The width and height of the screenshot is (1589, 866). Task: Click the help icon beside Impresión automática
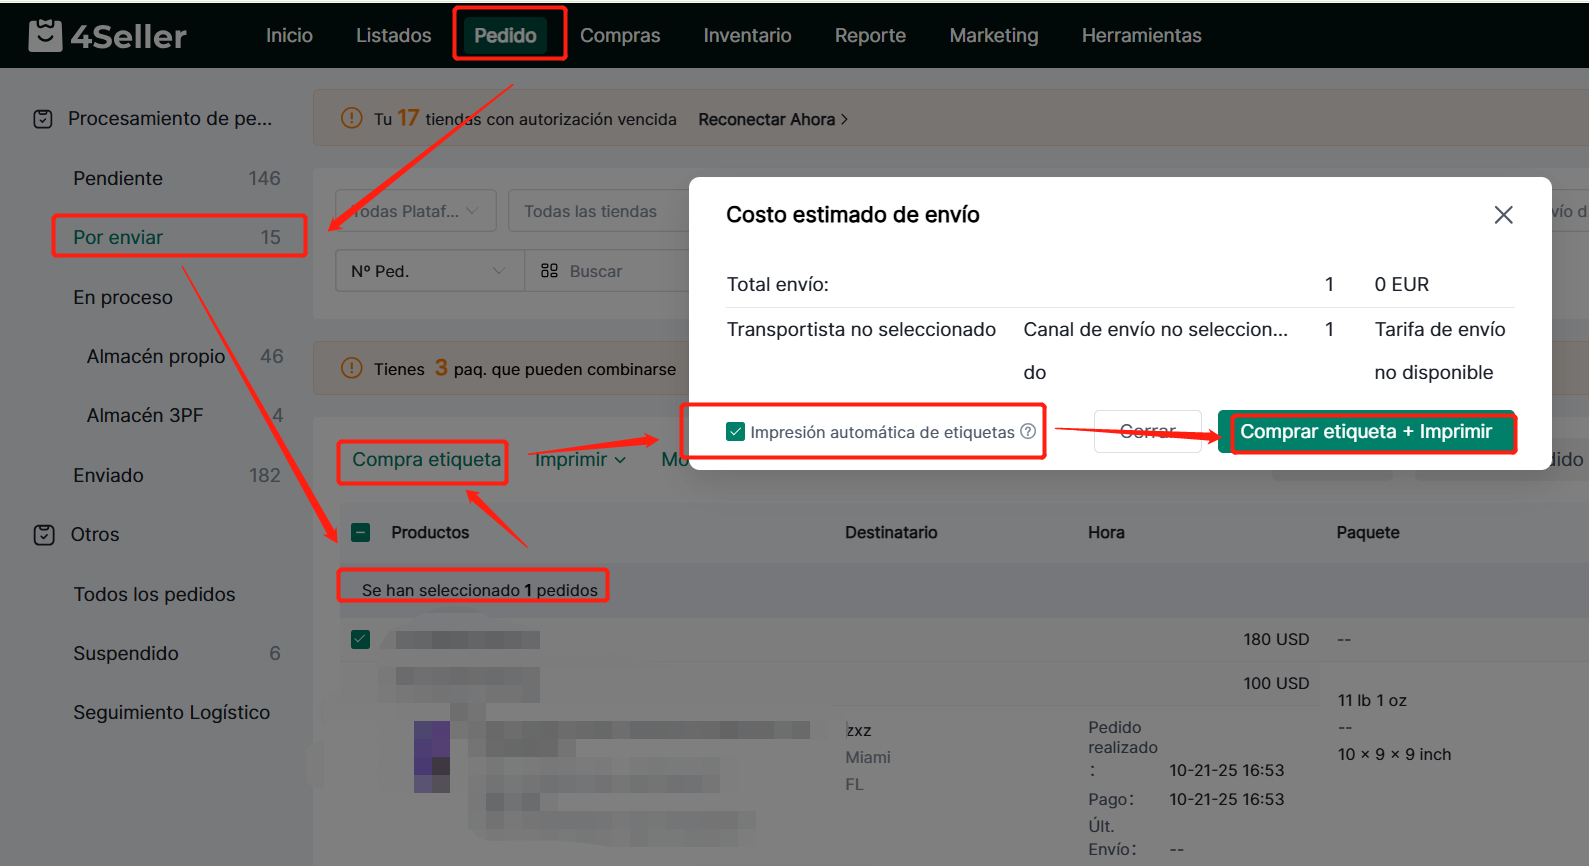pyautogui.click(x=1028, y=431)
